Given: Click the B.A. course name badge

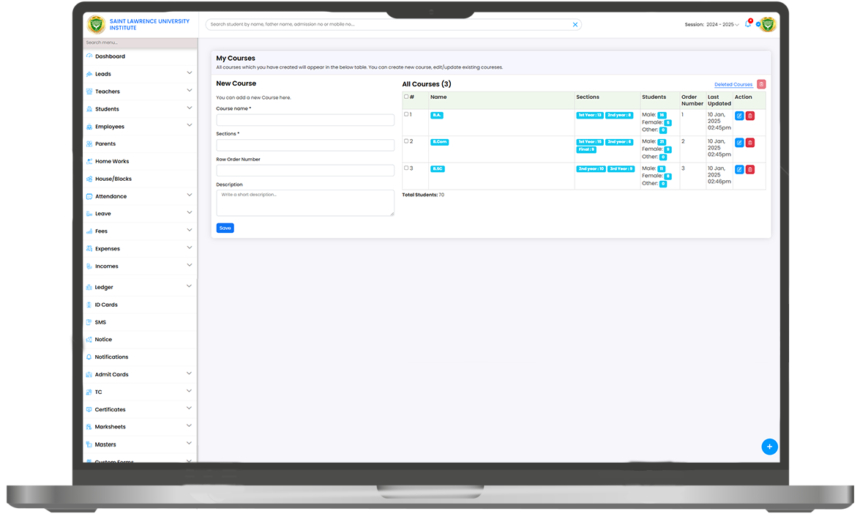Looking at the screenshot, I should 437,115.
